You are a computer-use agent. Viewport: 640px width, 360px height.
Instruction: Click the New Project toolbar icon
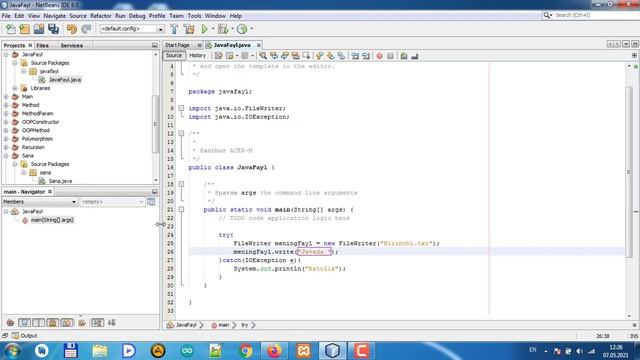pos(24,29)
